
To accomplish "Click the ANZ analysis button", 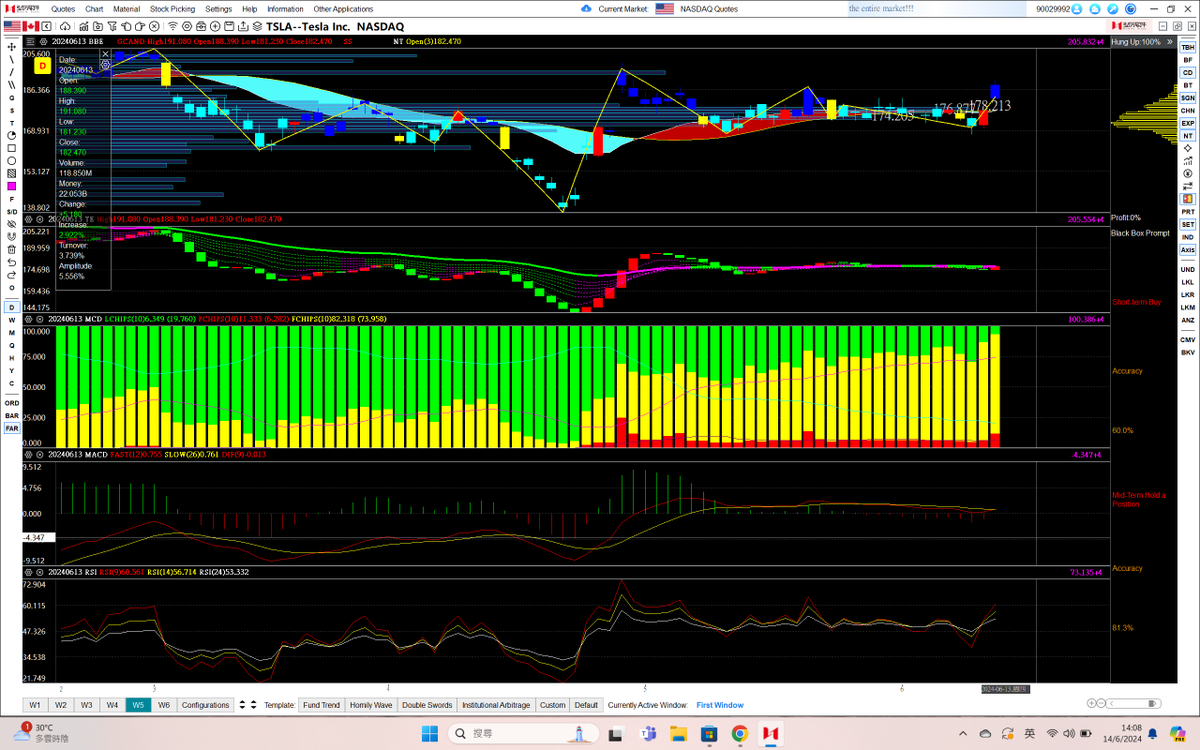I will click(1187, 320).
